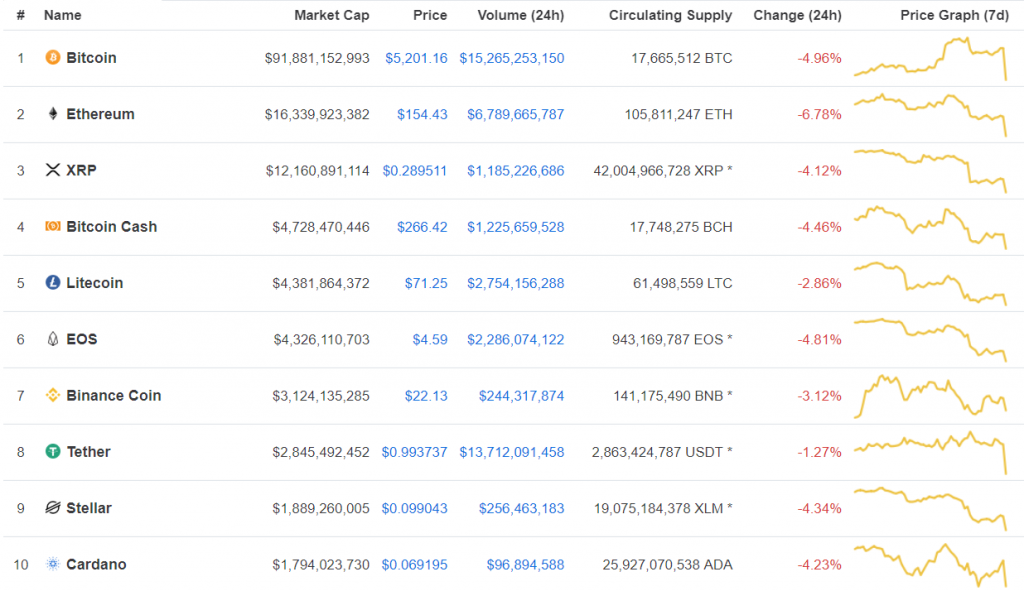Open Ethereum 7-day price graph
Image resolution: width=1024 pixels, height=591 pixels.
tap(931, 114)
